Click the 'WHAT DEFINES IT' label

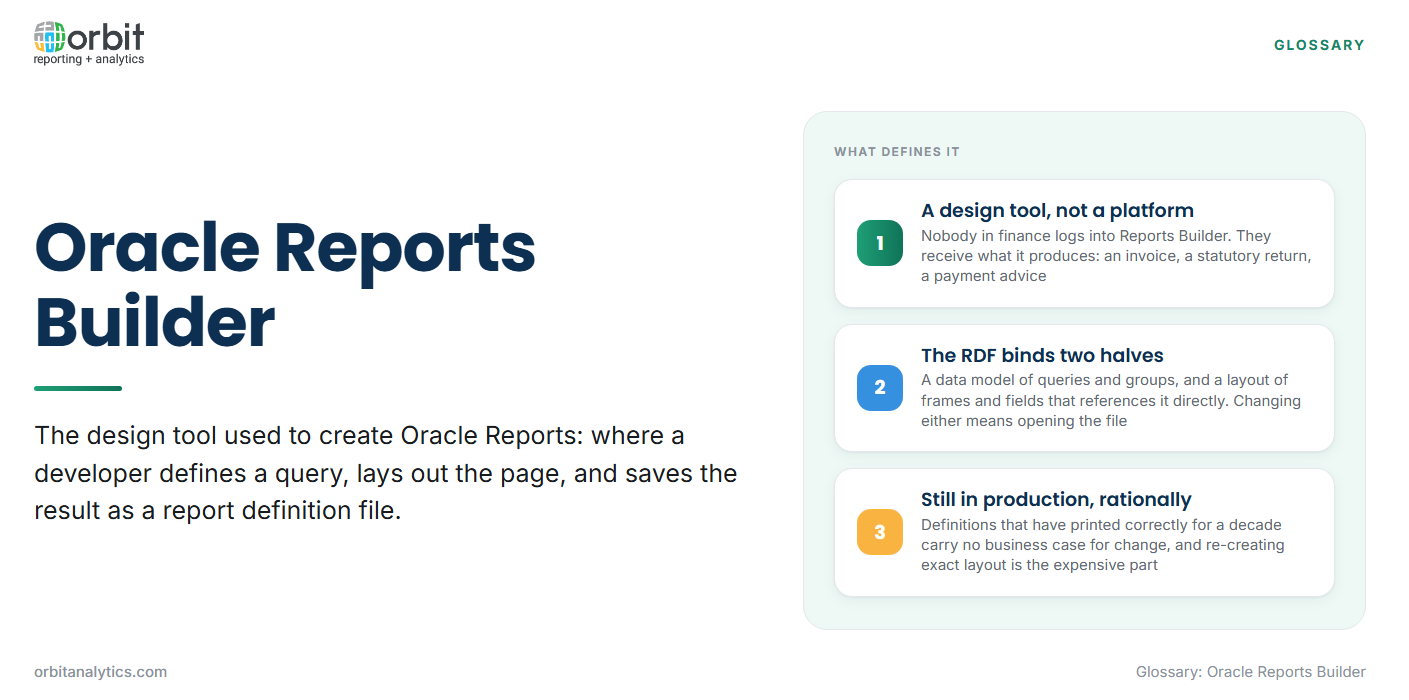pyautogui.click(x=897, y=152)
